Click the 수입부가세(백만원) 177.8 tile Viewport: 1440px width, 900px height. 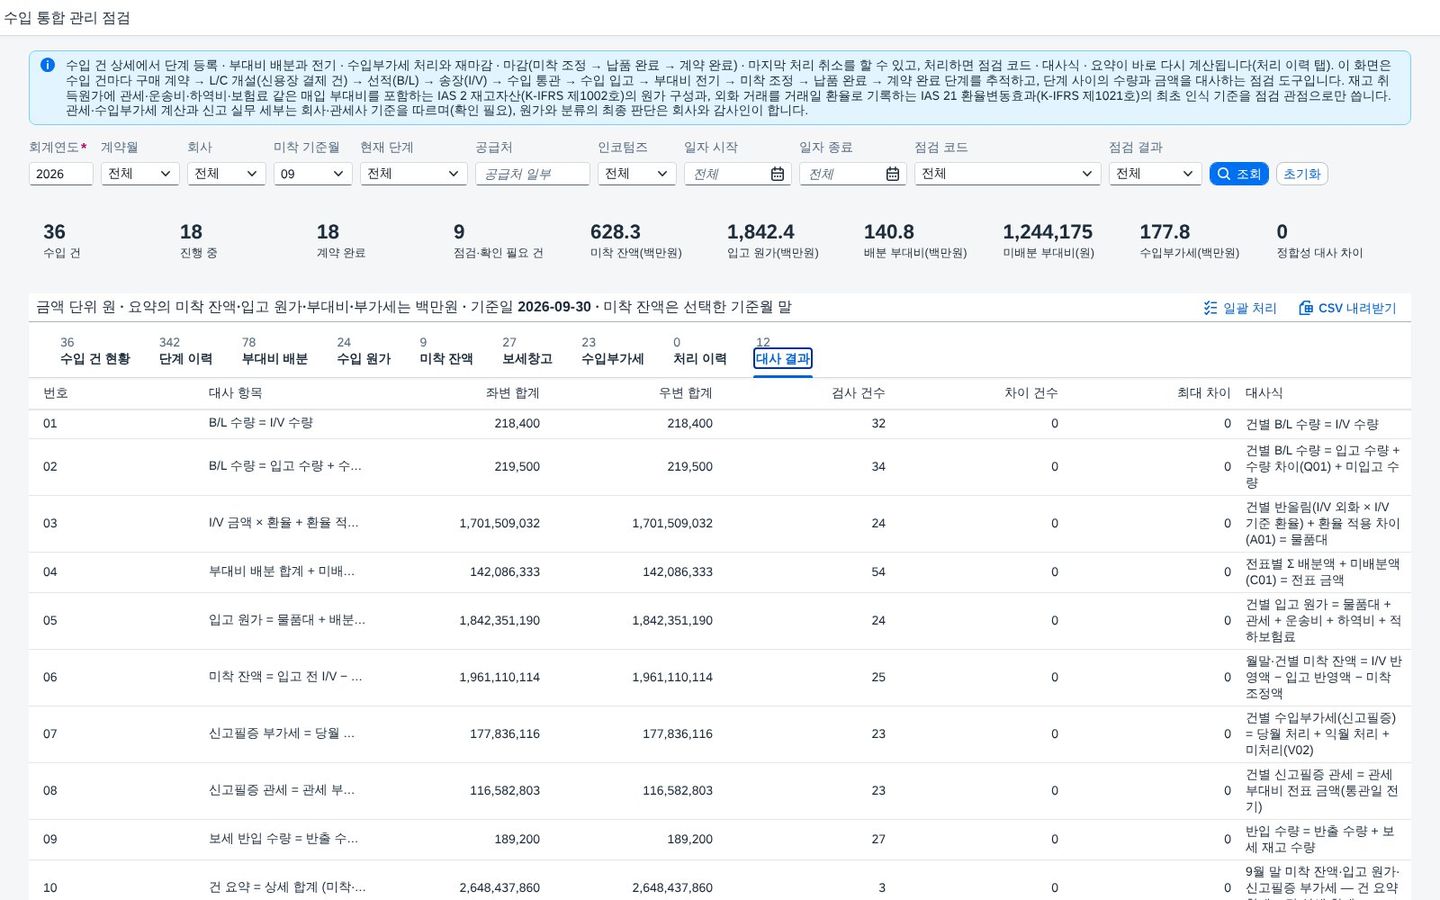pyautogui.click(x=1190, y=241)
